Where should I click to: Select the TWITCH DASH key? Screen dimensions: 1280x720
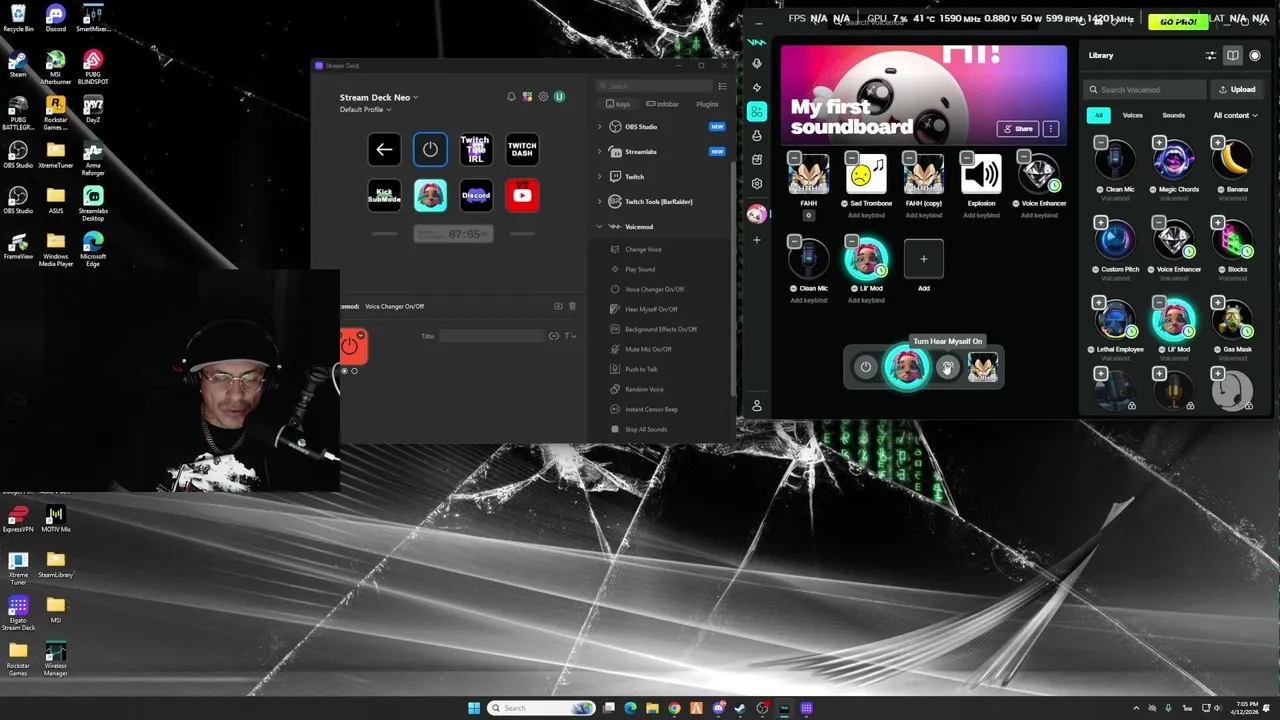[522, 150]
